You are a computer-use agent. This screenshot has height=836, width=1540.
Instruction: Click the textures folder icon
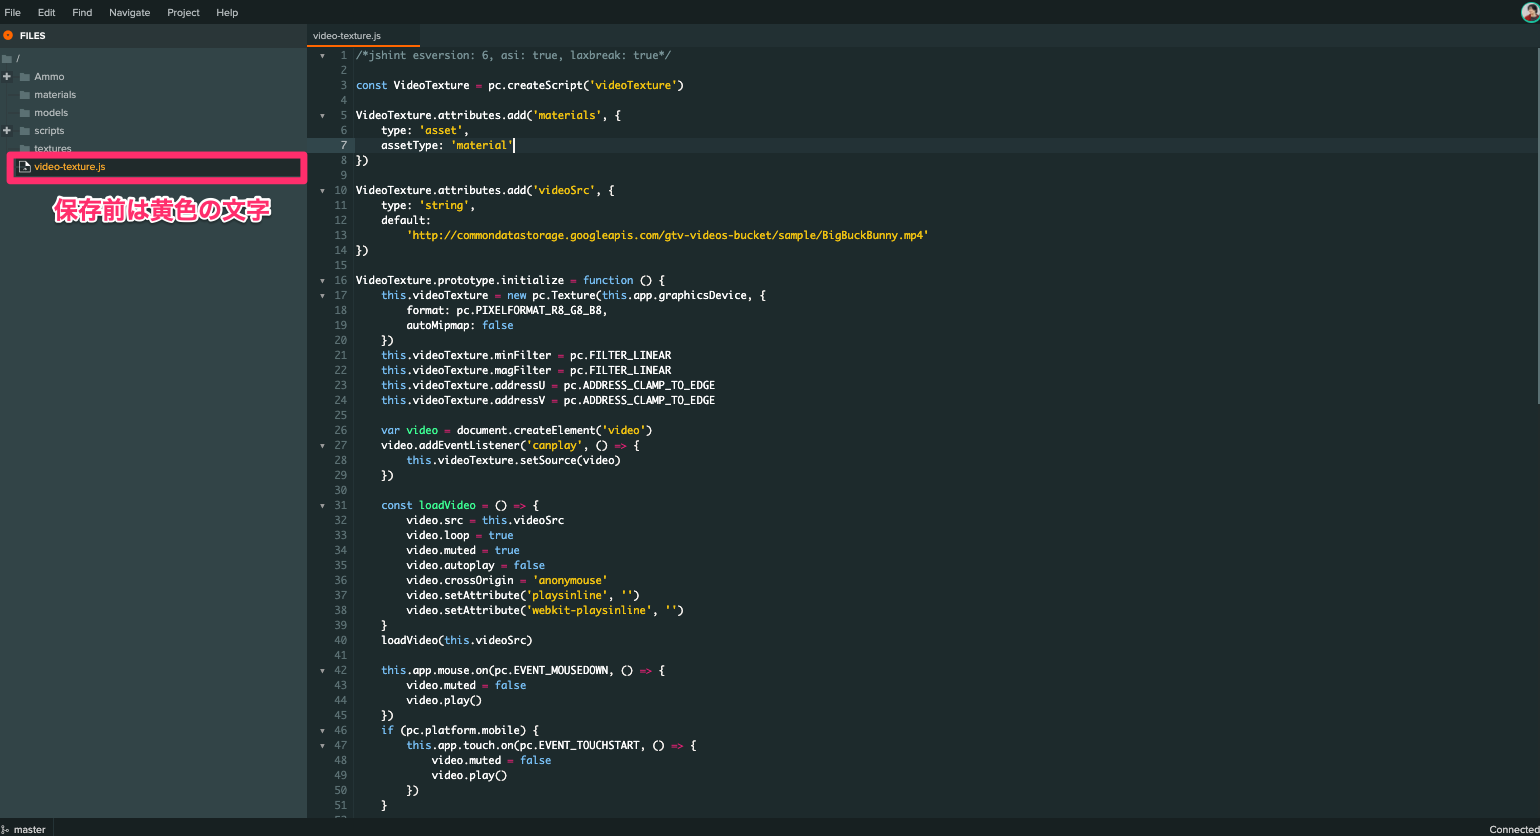pyautogui.click(x=25, y=149)
